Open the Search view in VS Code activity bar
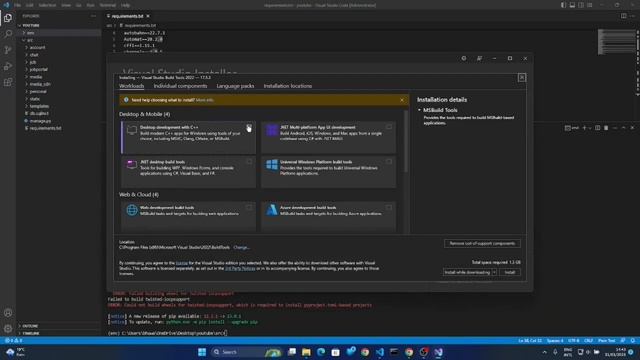Viewport: 640px width, 360px height. (x=8, y=34)
